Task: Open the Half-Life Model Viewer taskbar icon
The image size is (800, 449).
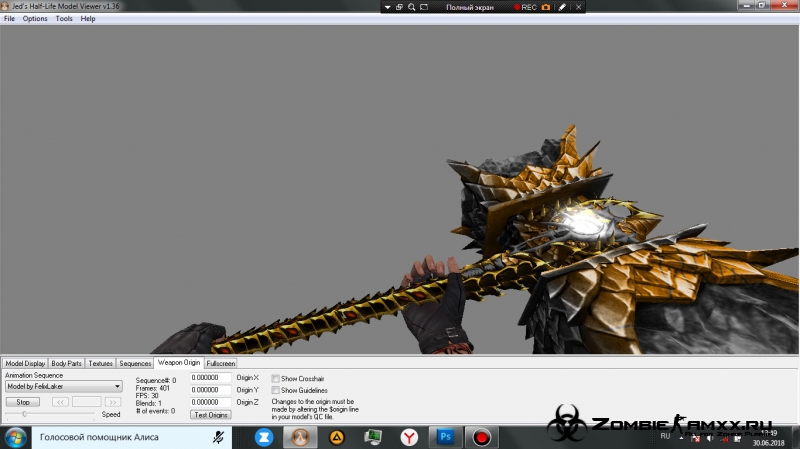Action: tap(300, 437)
